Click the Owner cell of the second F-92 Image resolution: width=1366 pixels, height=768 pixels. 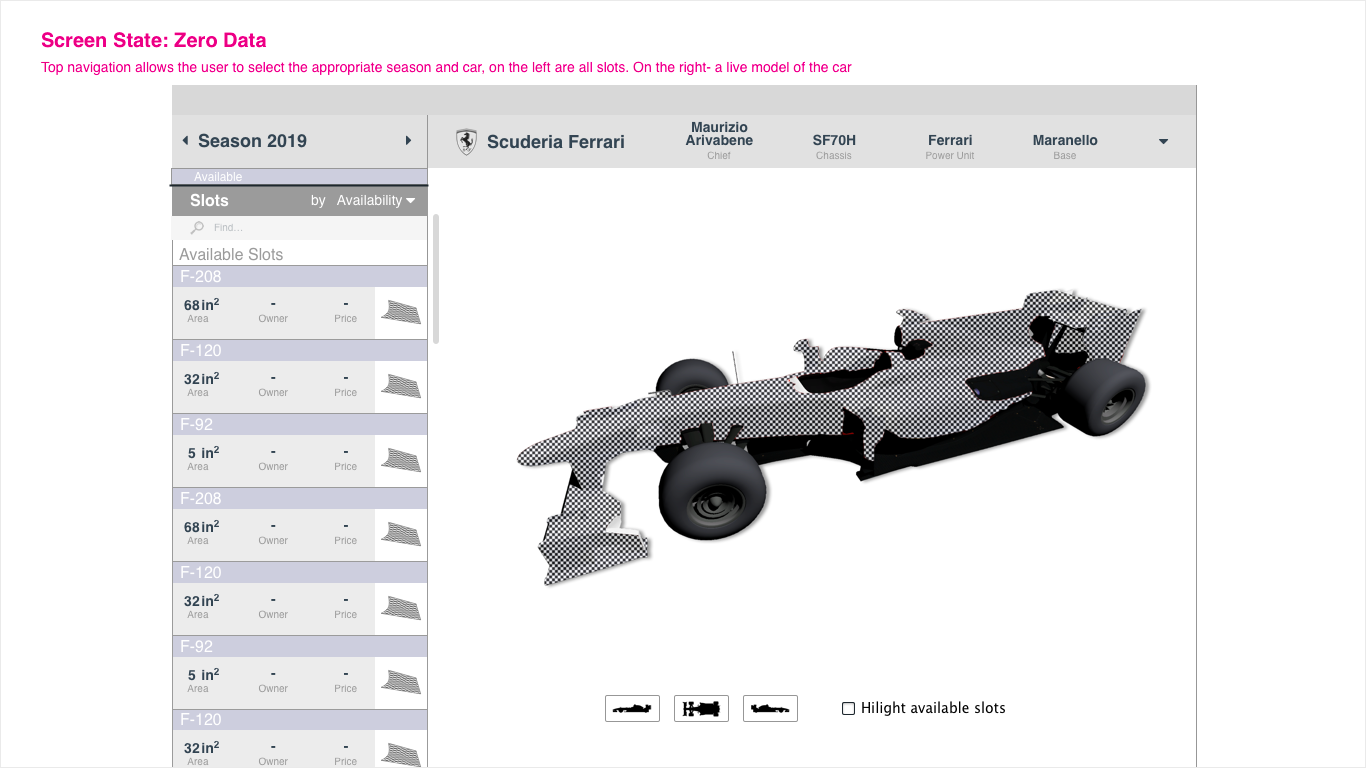tap(273, 680)
